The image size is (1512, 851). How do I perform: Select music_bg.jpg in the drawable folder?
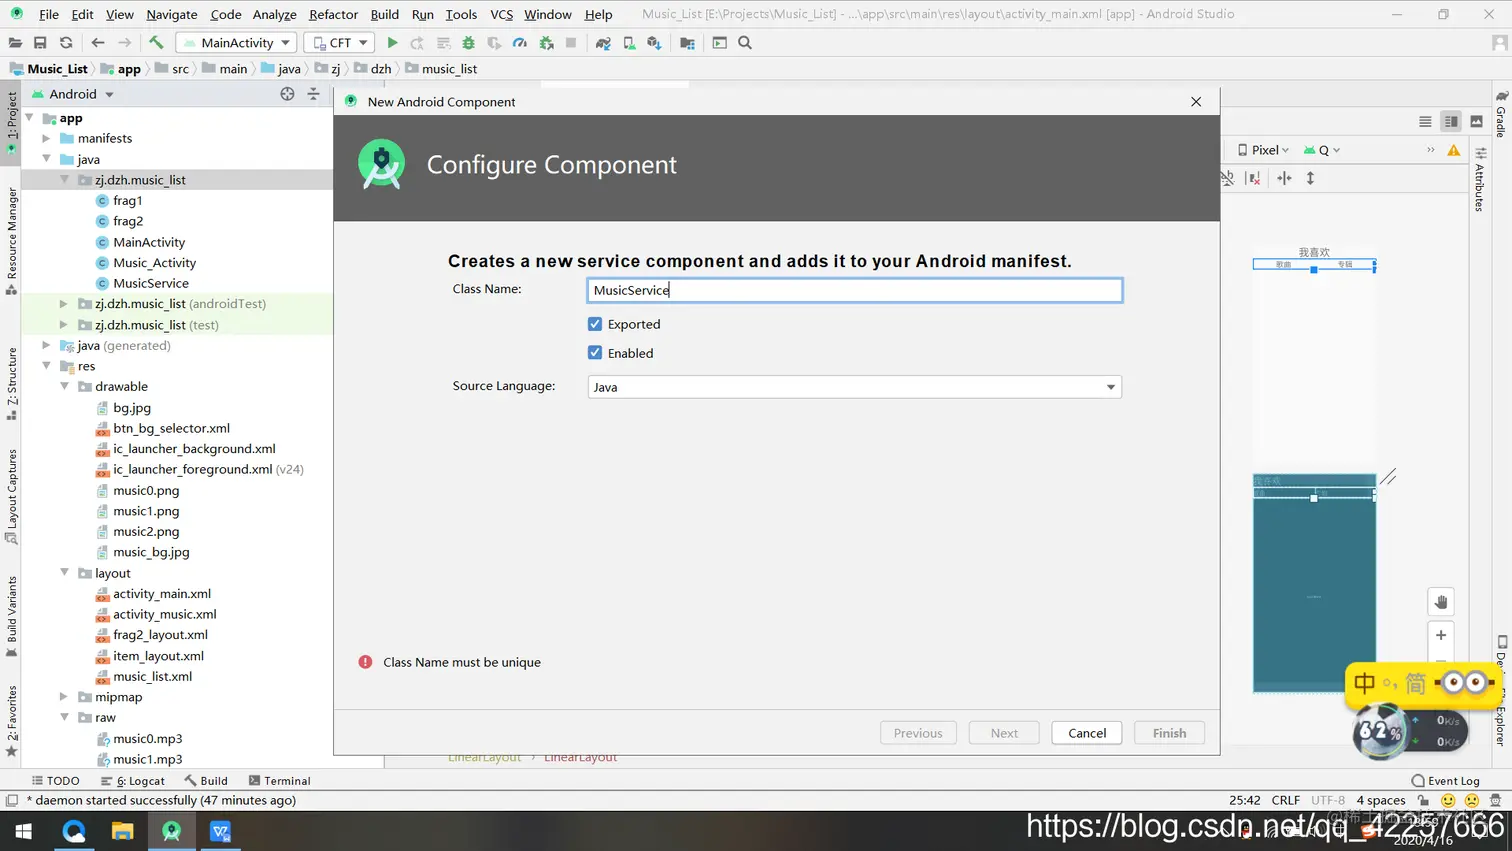(151, 552)
